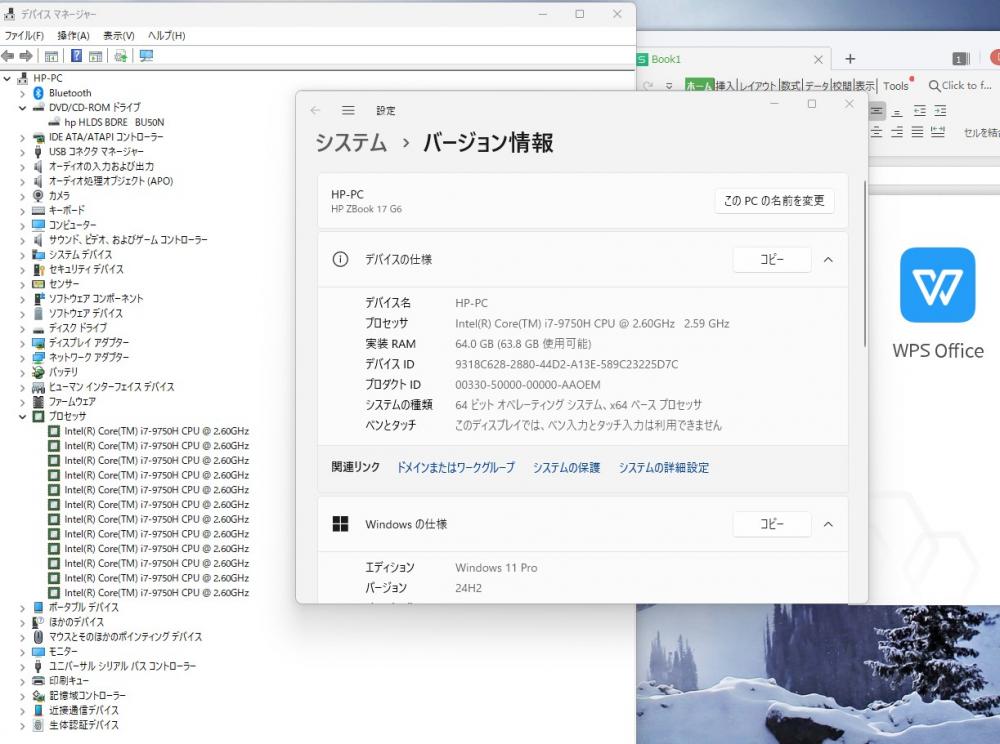Open the ヘルプ(H) menu
1000x744 pixels.
[166, 36]
